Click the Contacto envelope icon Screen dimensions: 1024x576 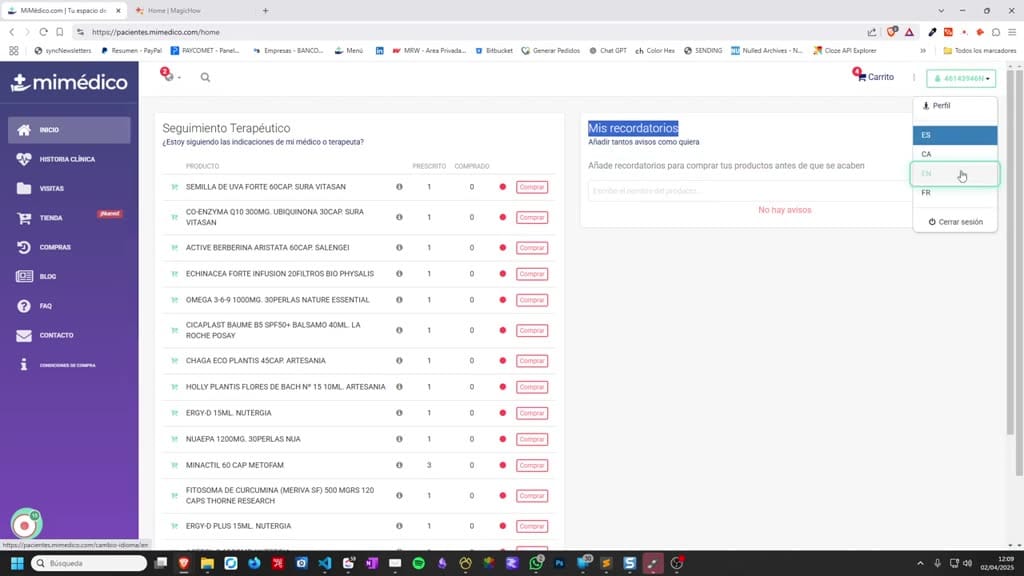pos(24,335)
